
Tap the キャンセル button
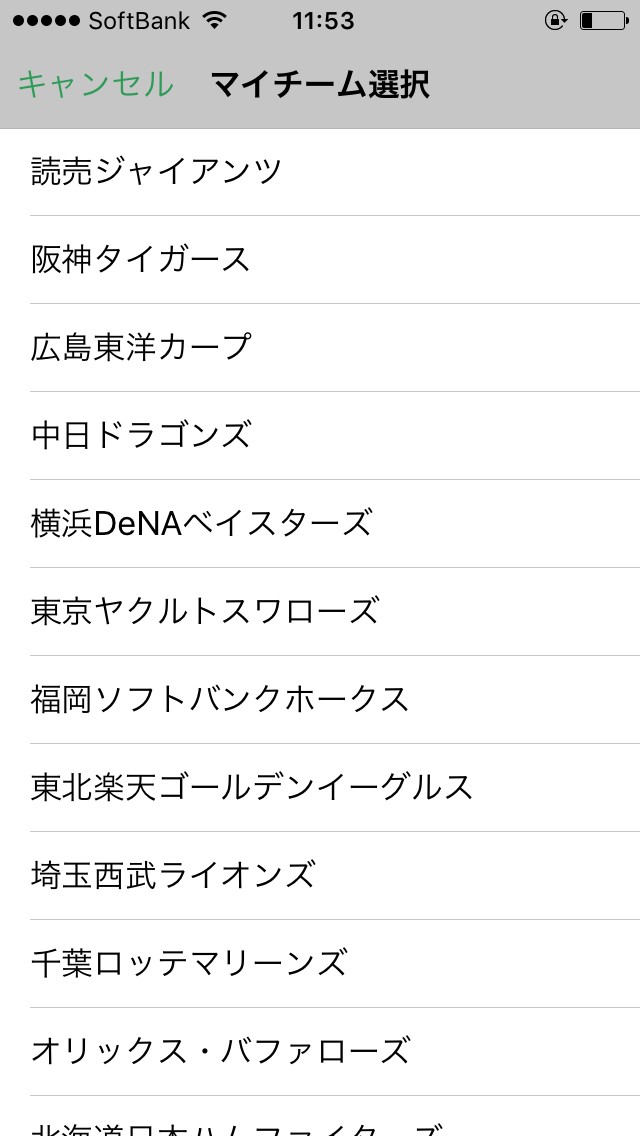tap(95, 85)
